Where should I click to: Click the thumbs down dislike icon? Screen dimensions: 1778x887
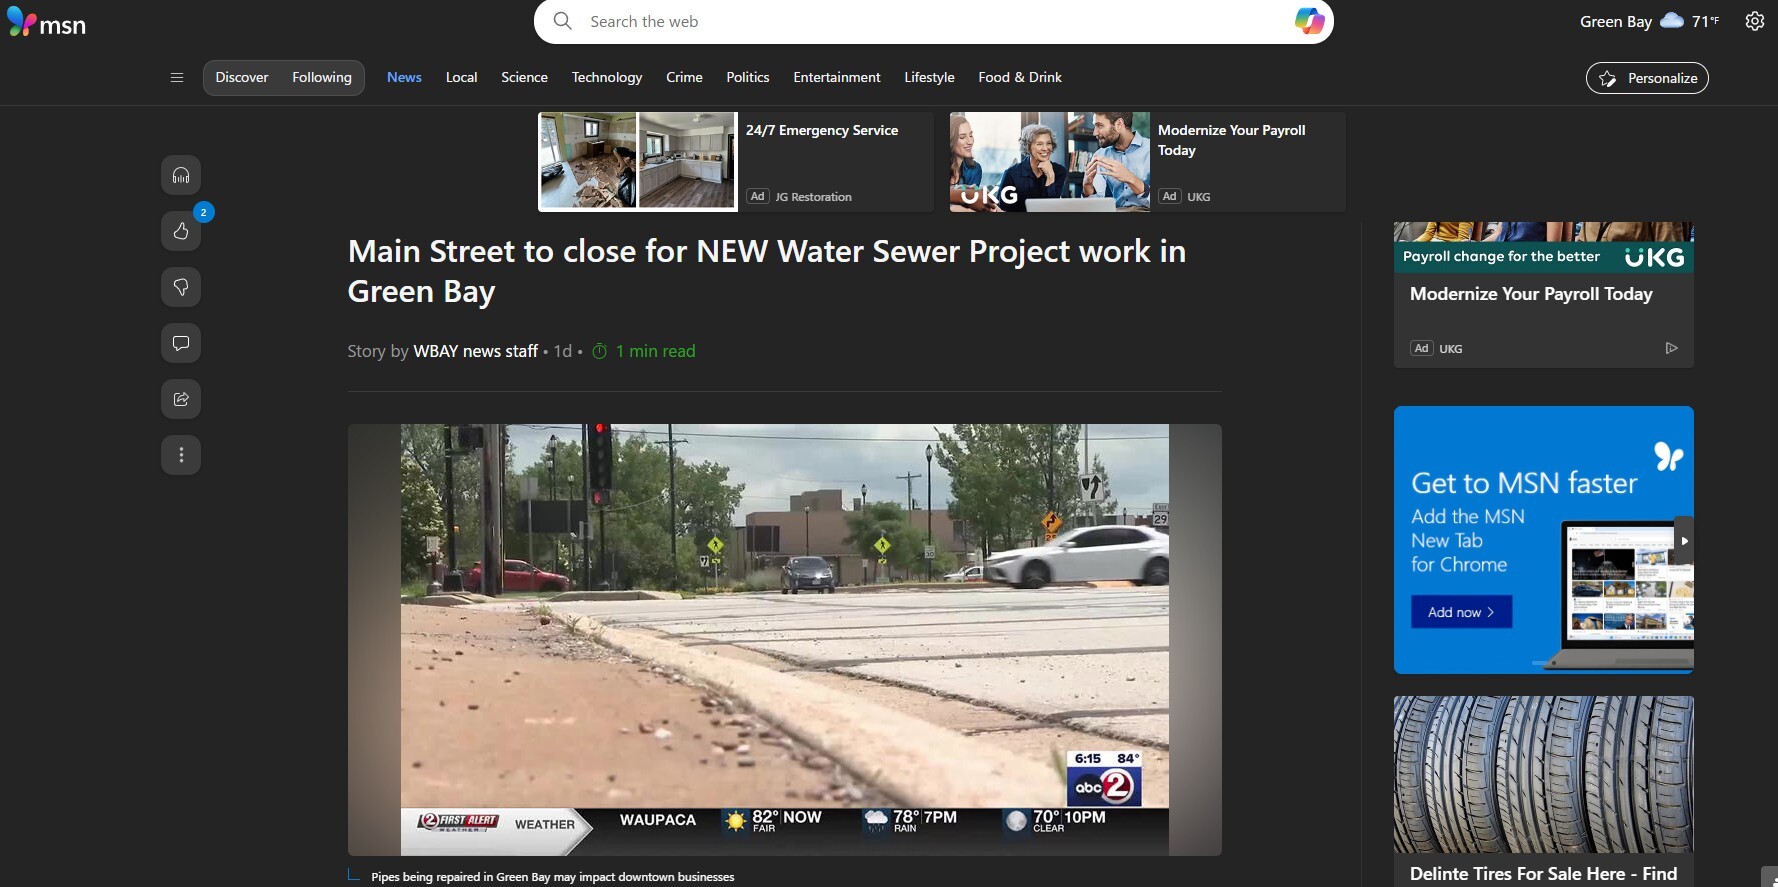click(x=181, y=288)
